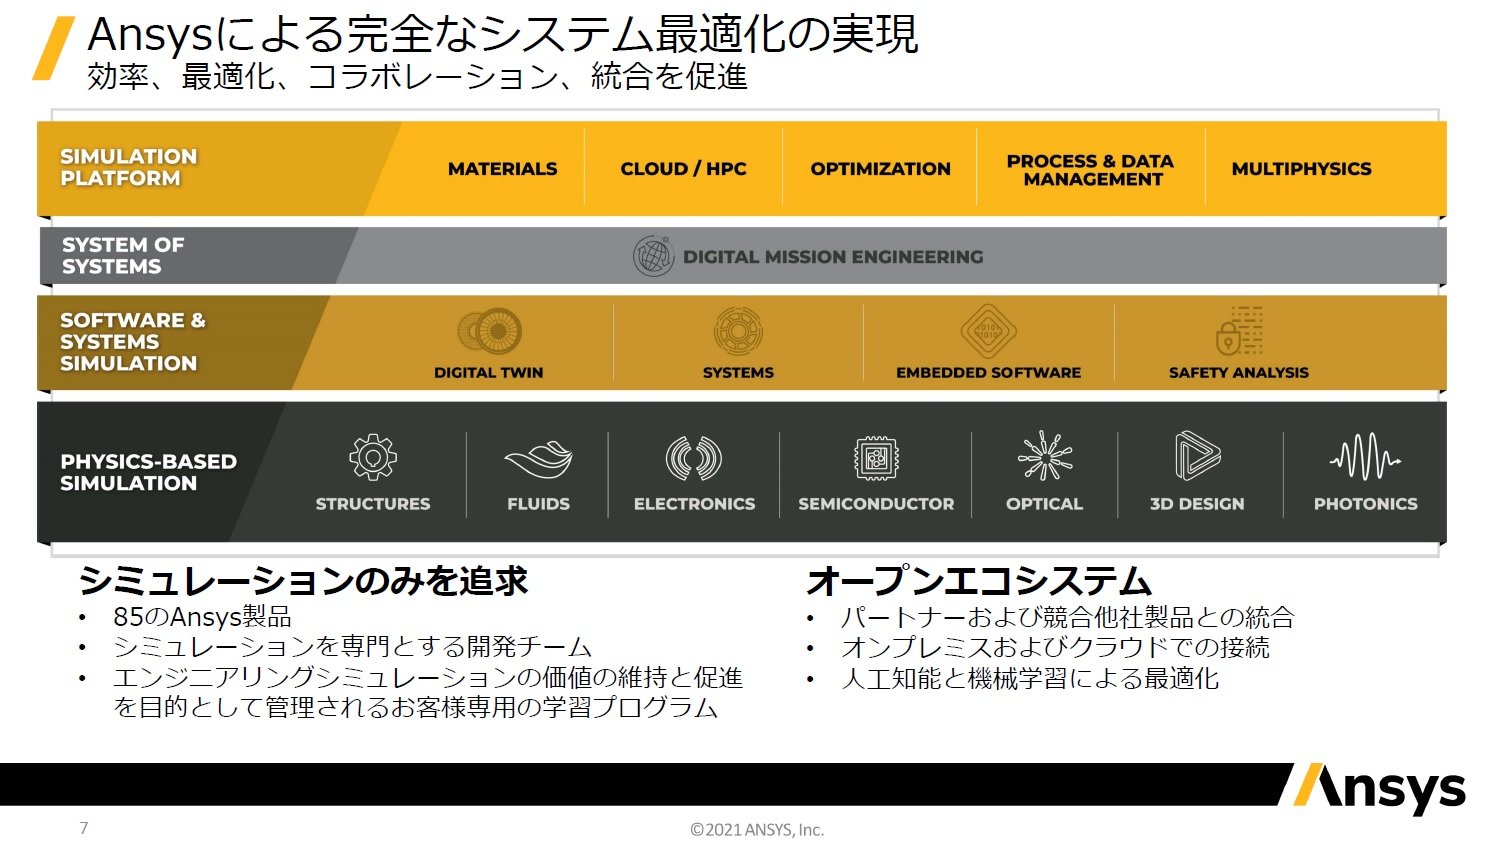Select the 3D Design triangle icon

click(x=1197, y=456)
